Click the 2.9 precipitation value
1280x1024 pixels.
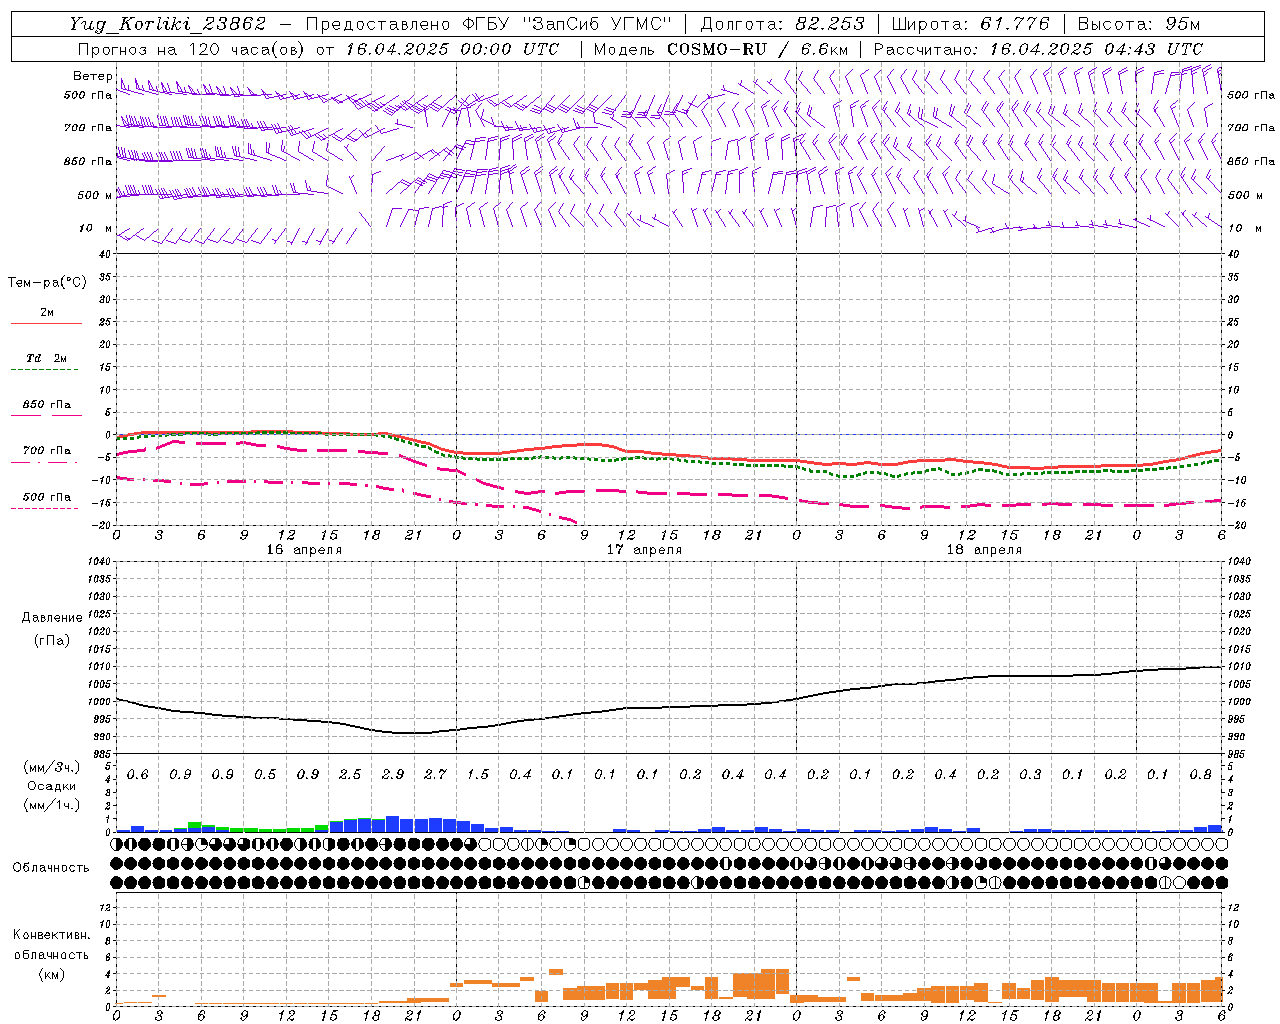click(x=393, y=775)
